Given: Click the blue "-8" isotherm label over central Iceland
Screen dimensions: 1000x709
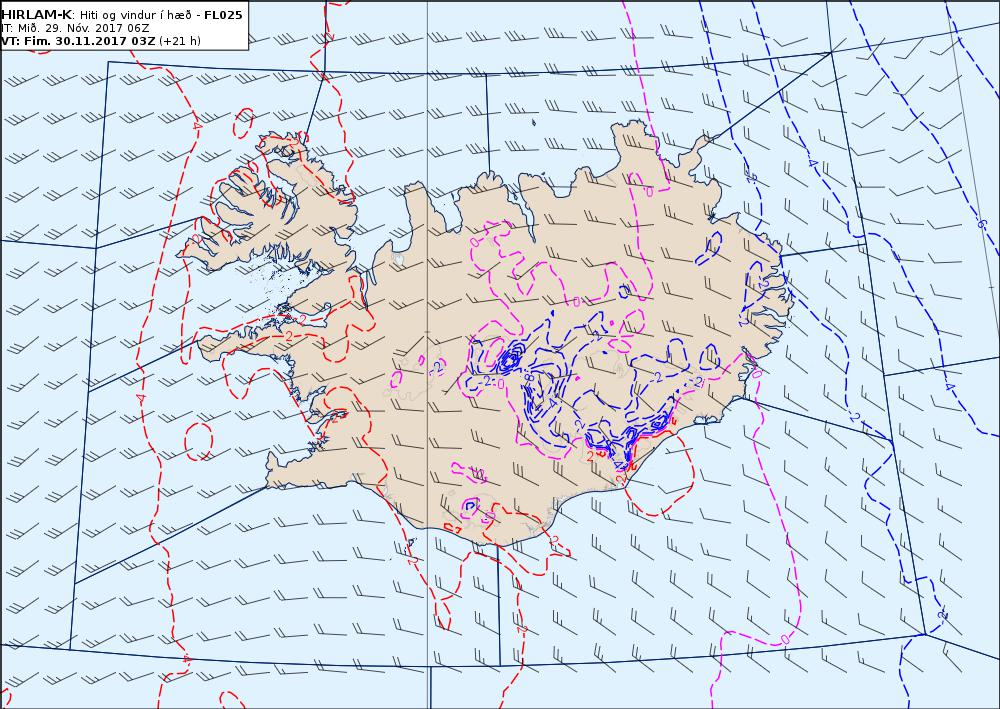Looking at the screenshot, I should 528,377.
